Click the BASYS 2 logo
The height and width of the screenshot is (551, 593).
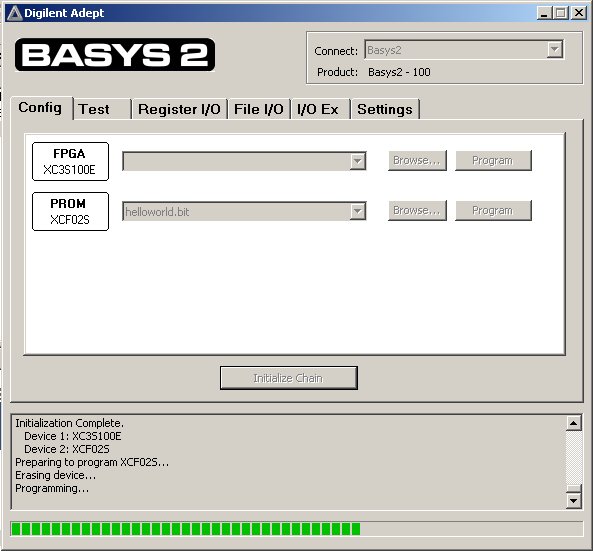(115, 55)
